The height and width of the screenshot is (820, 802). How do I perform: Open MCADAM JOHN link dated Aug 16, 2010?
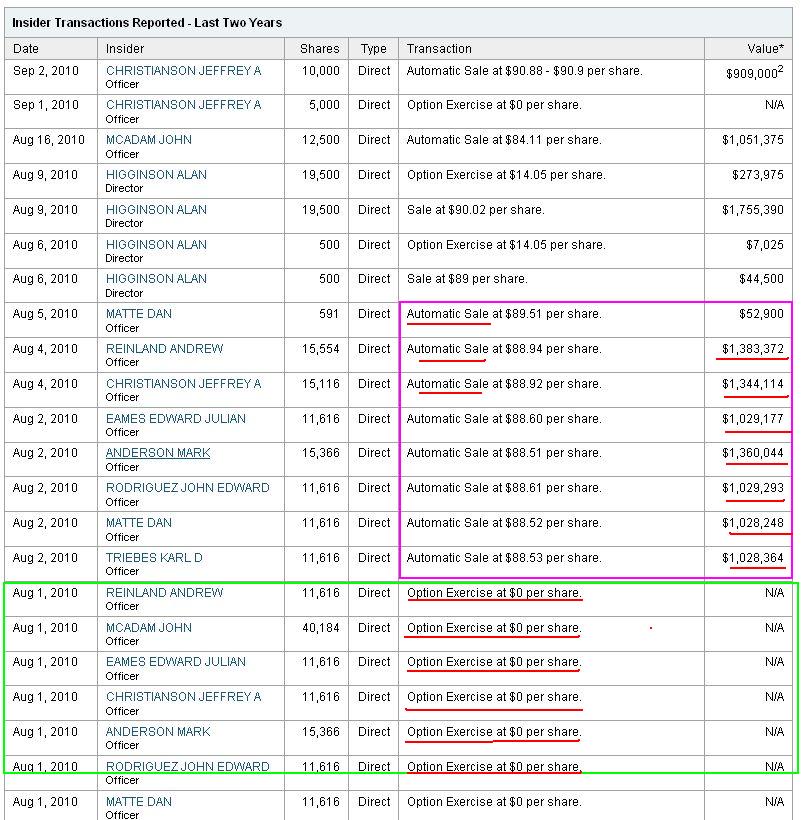149,140
